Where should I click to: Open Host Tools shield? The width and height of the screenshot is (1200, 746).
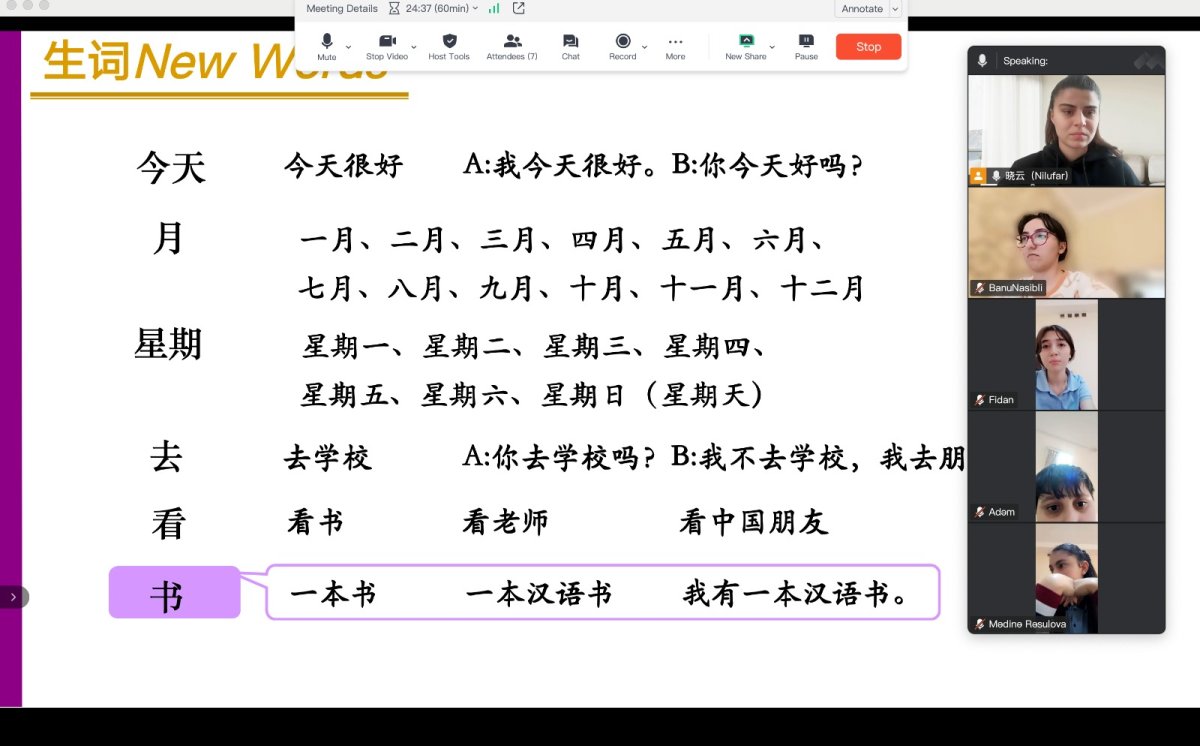[x=449, y=46]
